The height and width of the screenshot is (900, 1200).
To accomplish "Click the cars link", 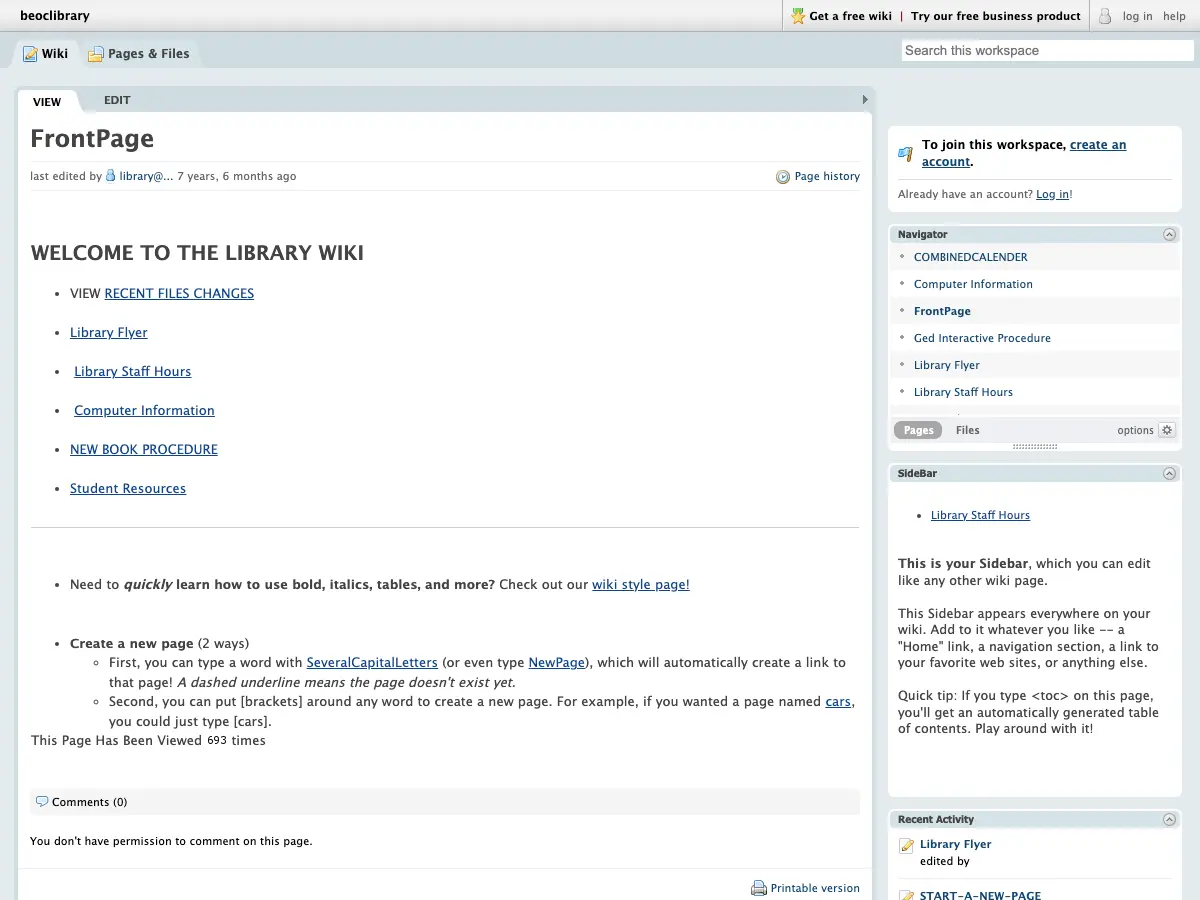I will click(838, 701).
